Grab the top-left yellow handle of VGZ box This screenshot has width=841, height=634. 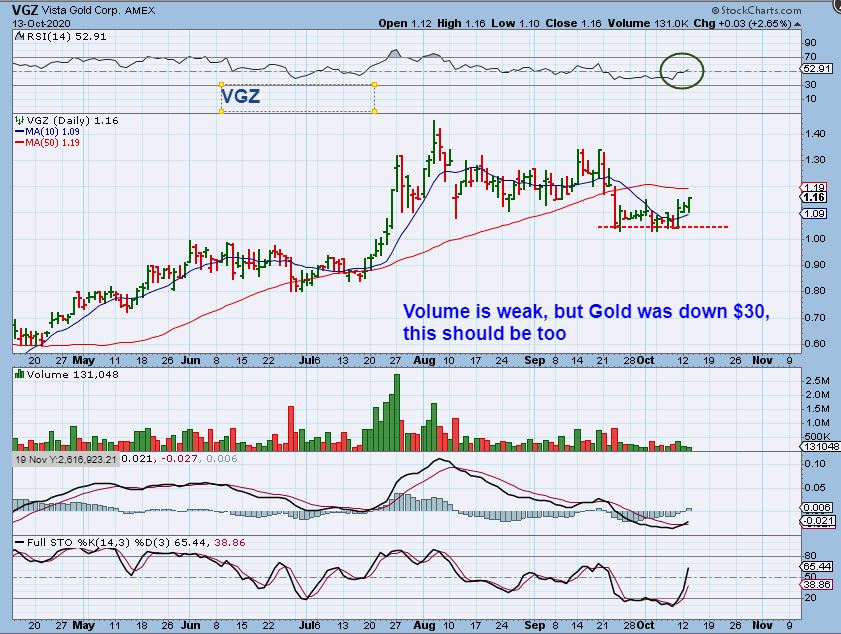tap(221, 85)
